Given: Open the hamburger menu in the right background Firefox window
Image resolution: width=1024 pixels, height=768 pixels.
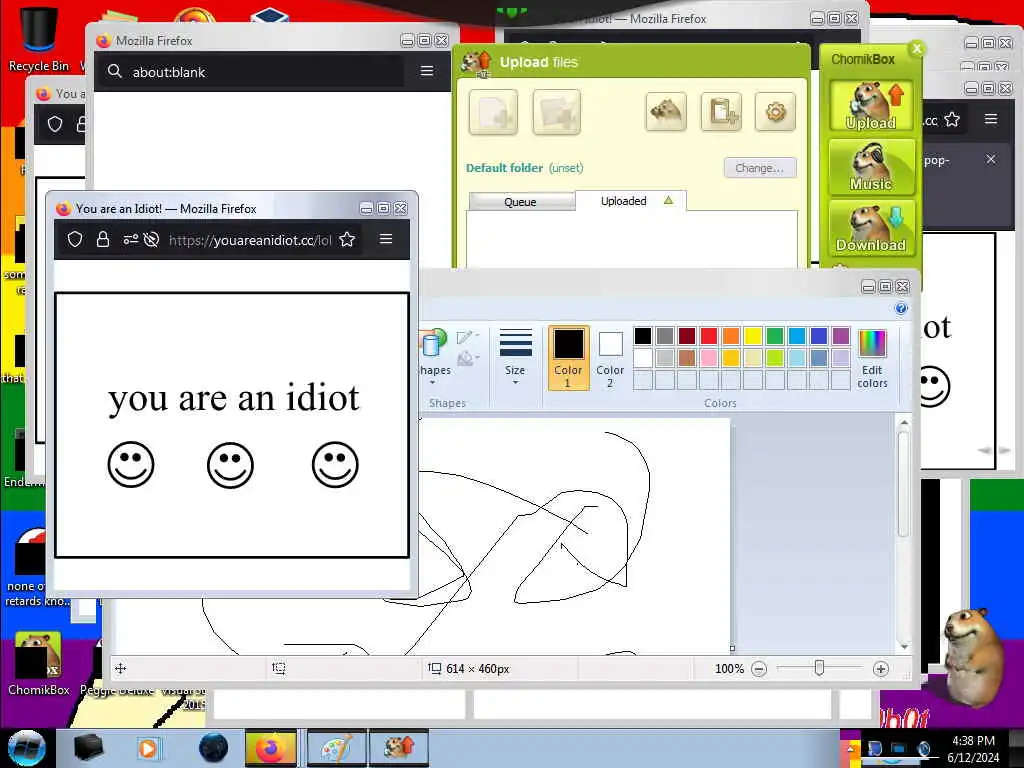Looking at the screenshot, I should (991, 119).
